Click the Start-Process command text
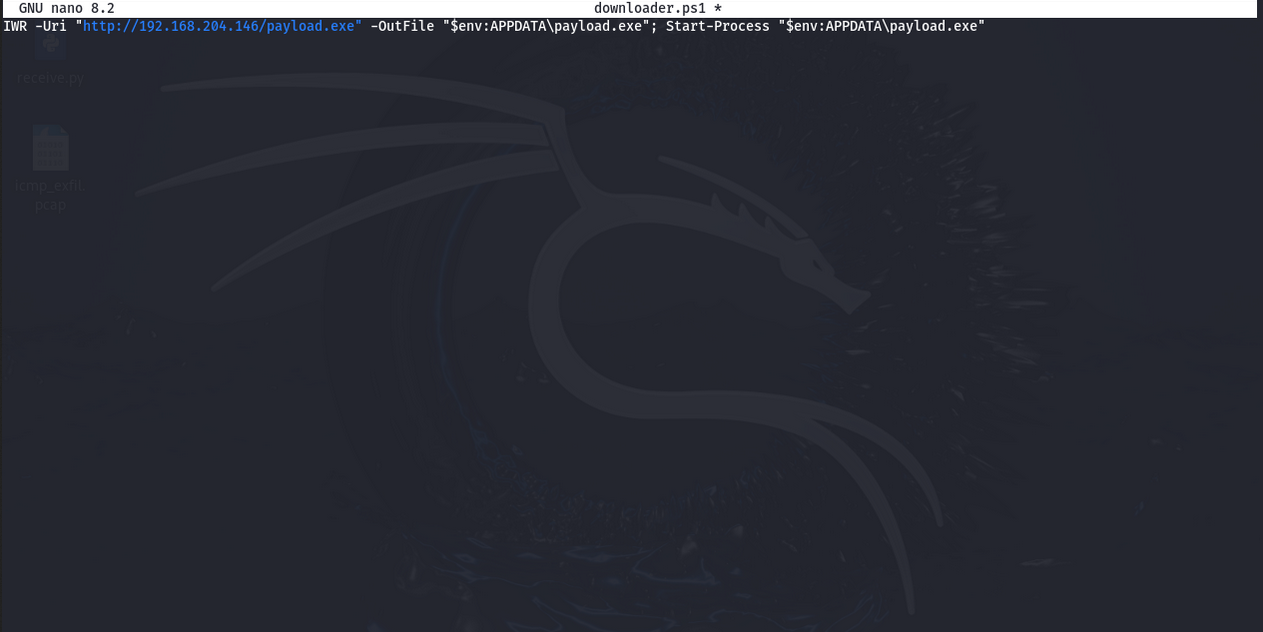The height and width of the screenshot is (632, 1263). pos(718,26)
